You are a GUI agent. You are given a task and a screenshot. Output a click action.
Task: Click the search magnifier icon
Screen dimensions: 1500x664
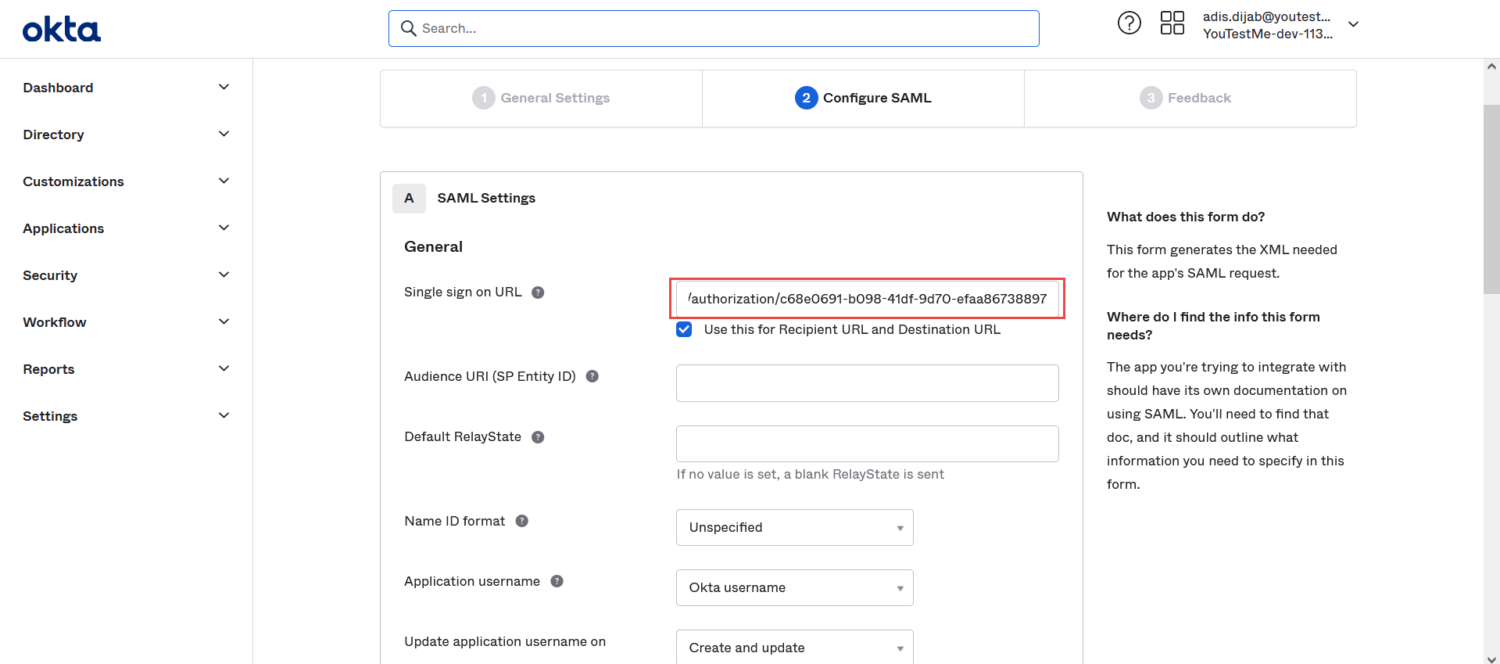click(408, 28)
